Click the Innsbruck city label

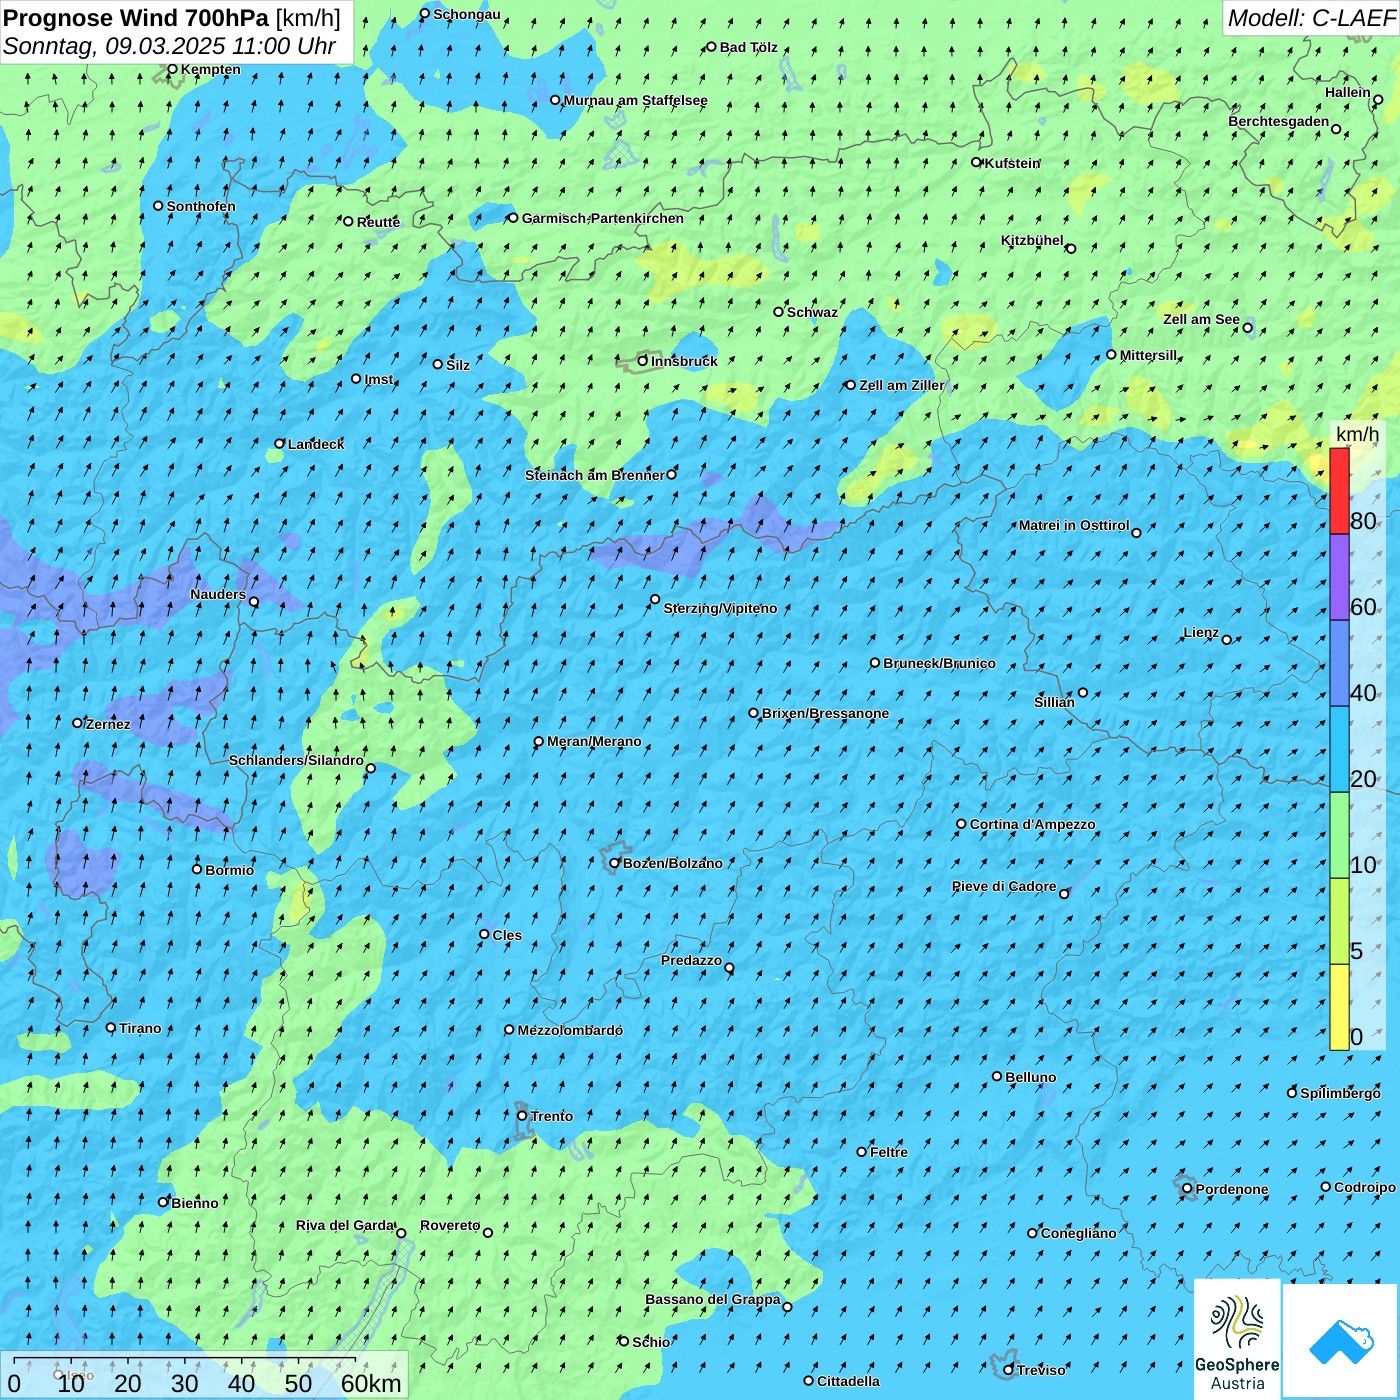684,361
